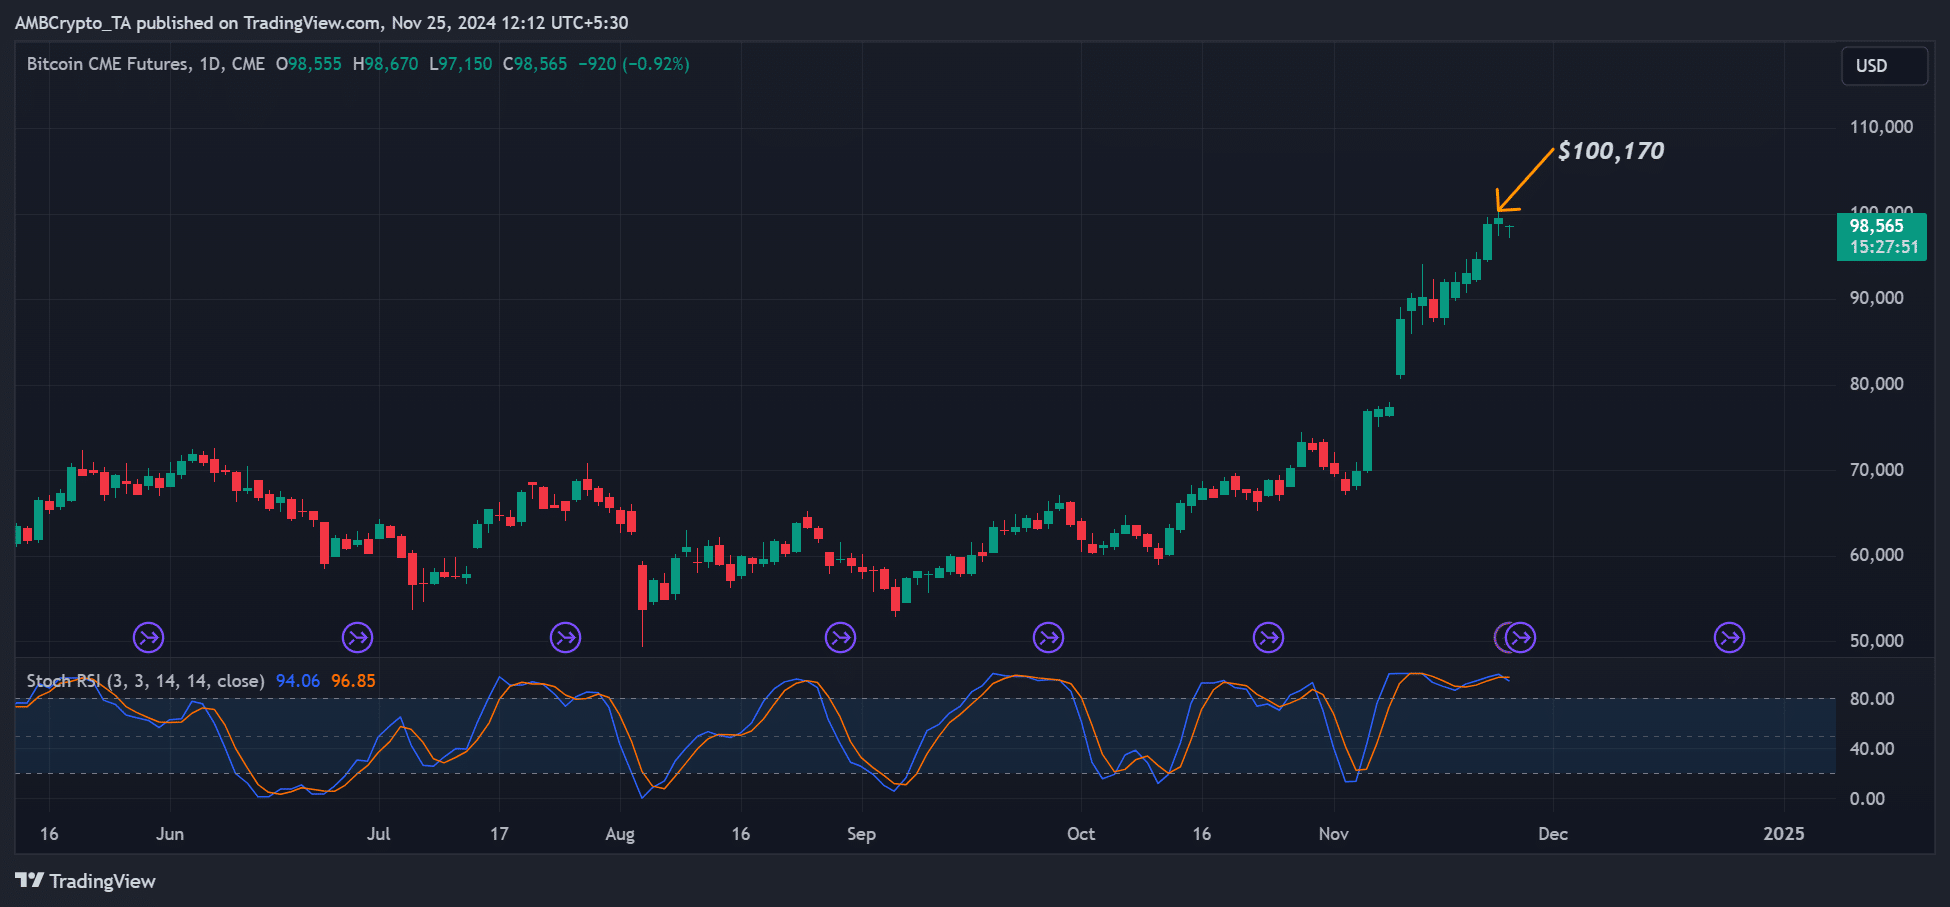Screen dimensions: 1950x907
Task: Click the high value H98,670
Action: click(386, 64)
